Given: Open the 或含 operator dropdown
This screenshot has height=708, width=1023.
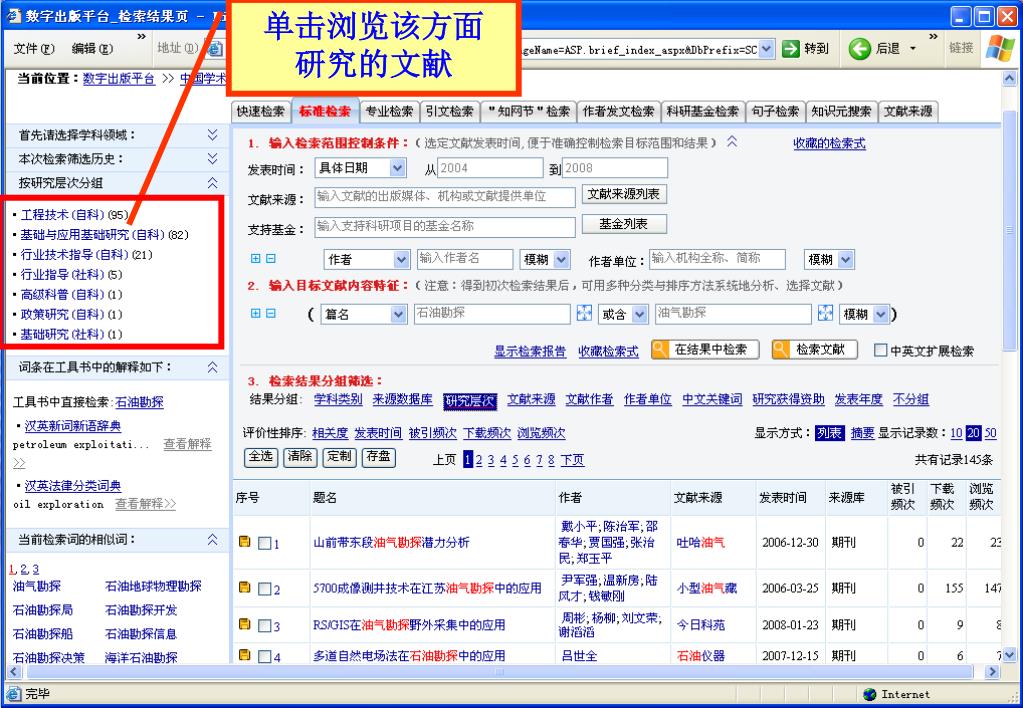Looking at the screenshot, I should pyautogui.click(x=639, y=315).
